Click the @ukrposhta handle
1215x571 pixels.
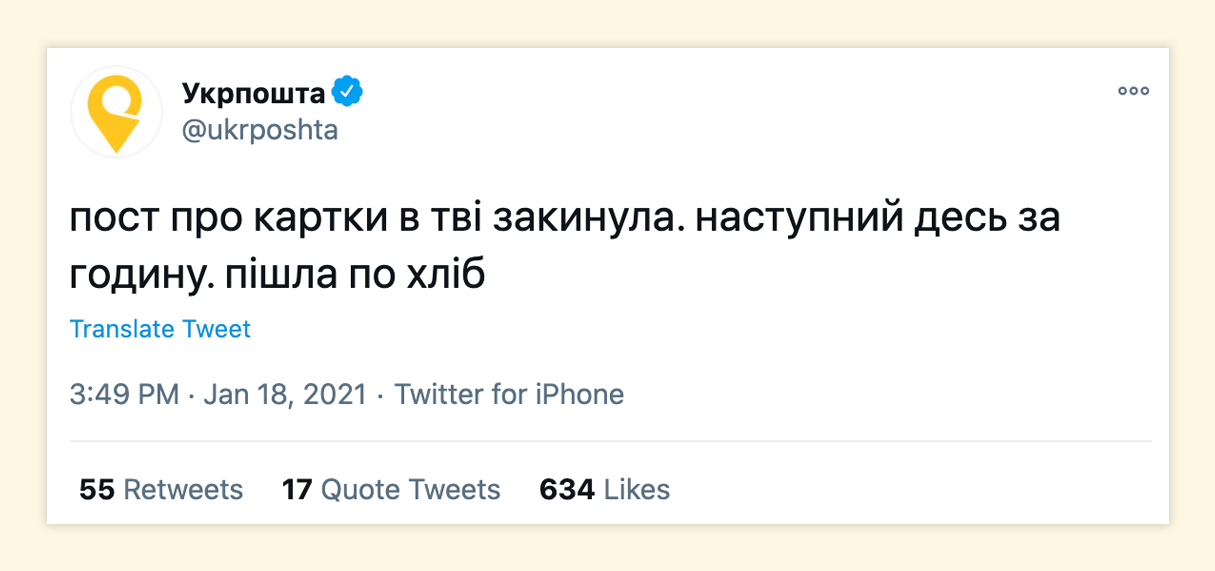pyautogui.click(x=260, y=130)
